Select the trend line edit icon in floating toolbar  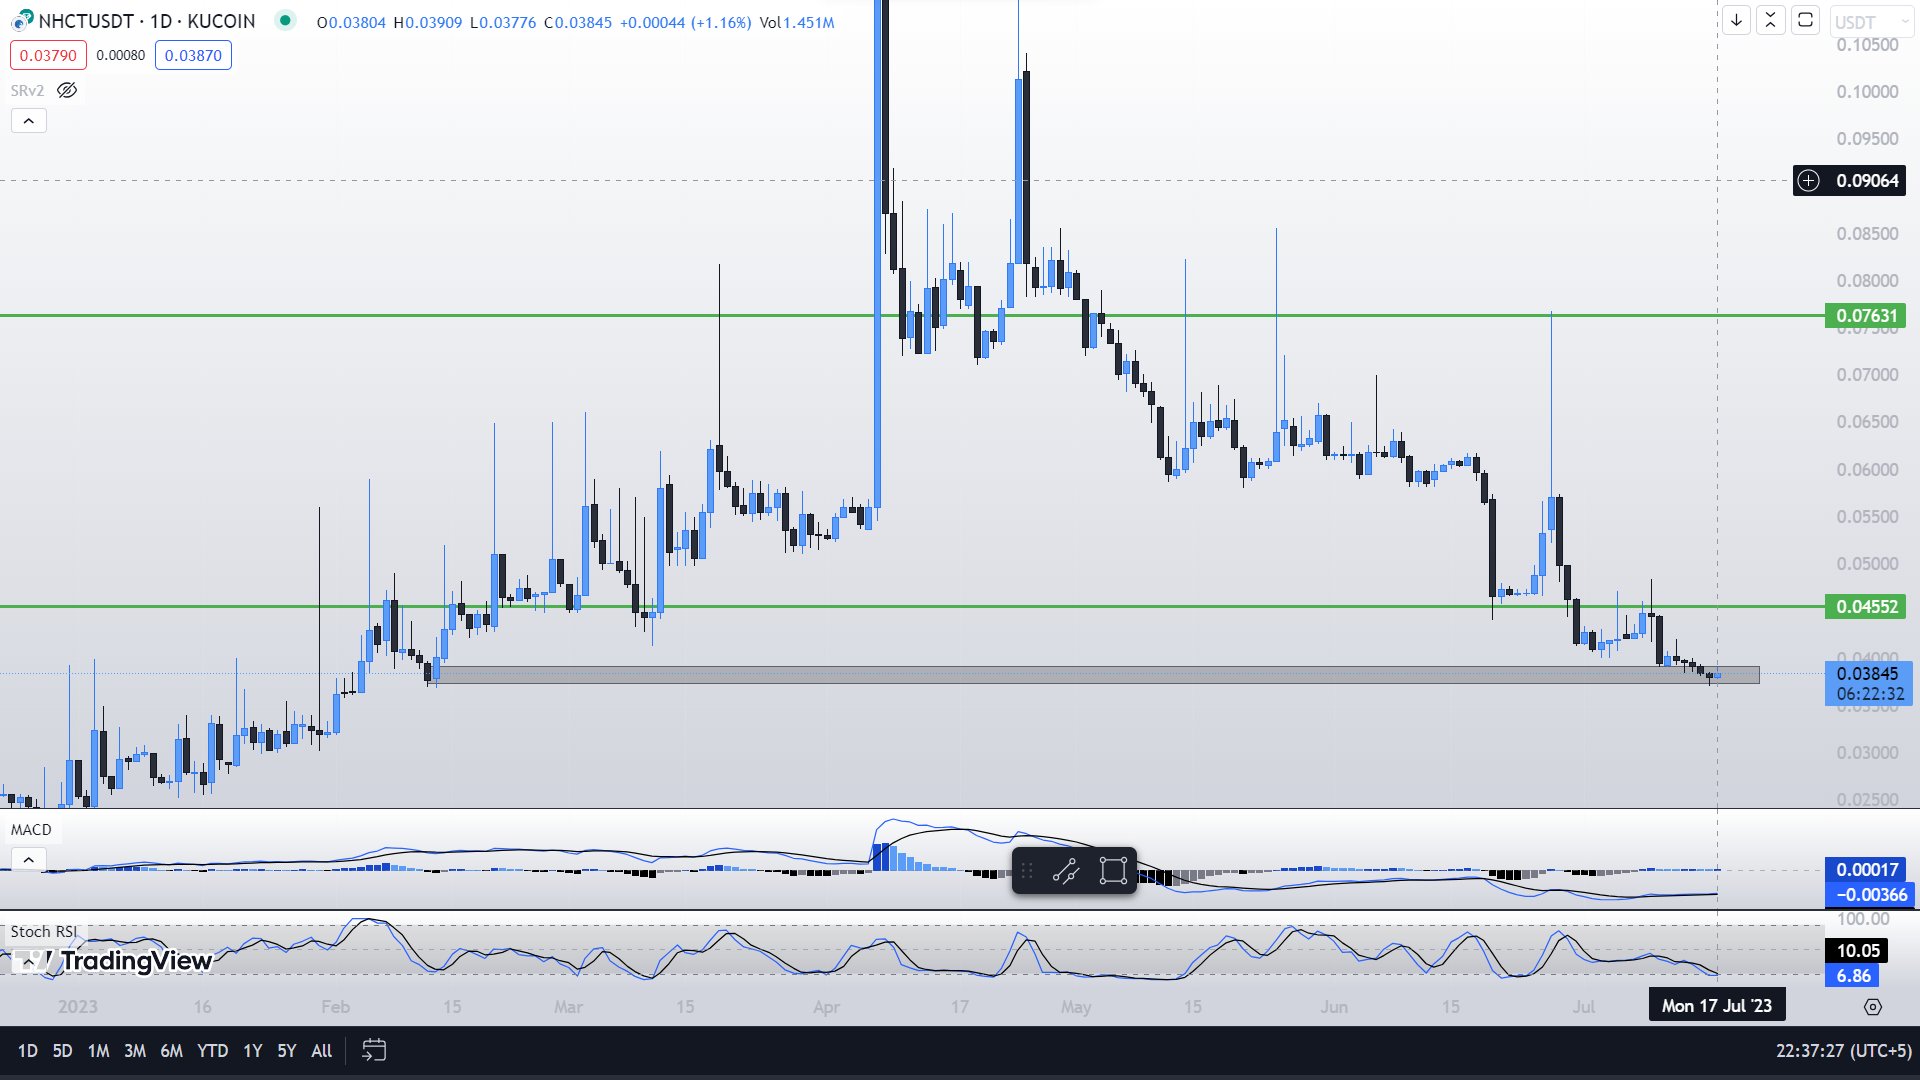point(1068,871)
